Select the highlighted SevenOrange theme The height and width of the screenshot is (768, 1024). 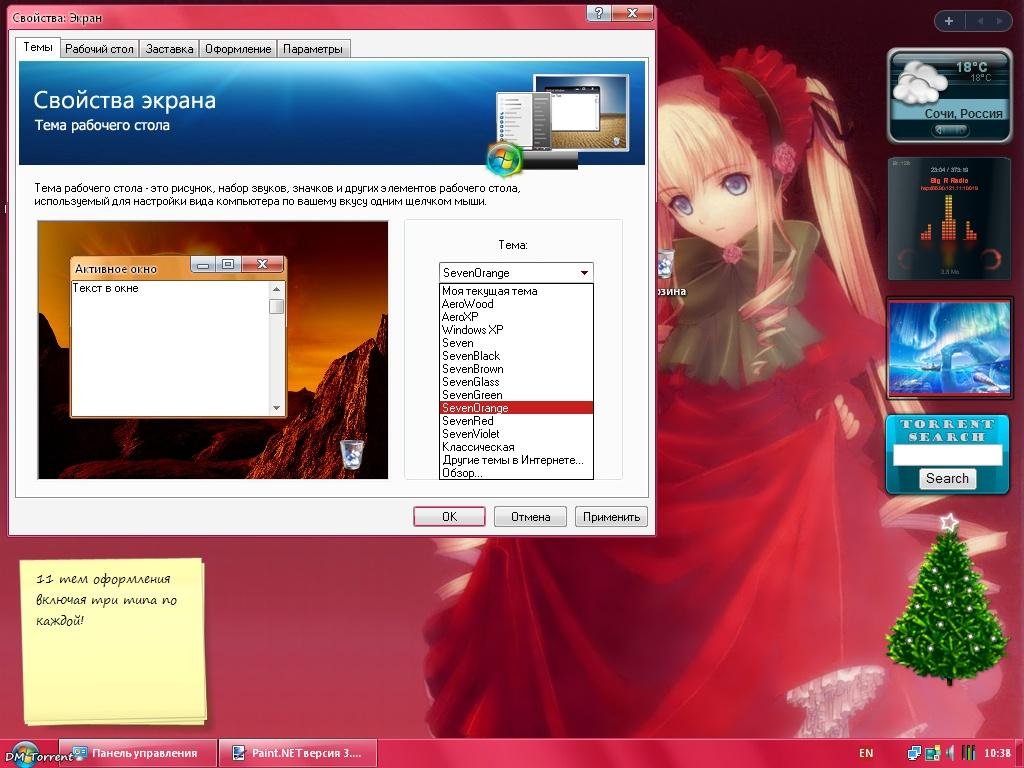[x=516, y=408]
